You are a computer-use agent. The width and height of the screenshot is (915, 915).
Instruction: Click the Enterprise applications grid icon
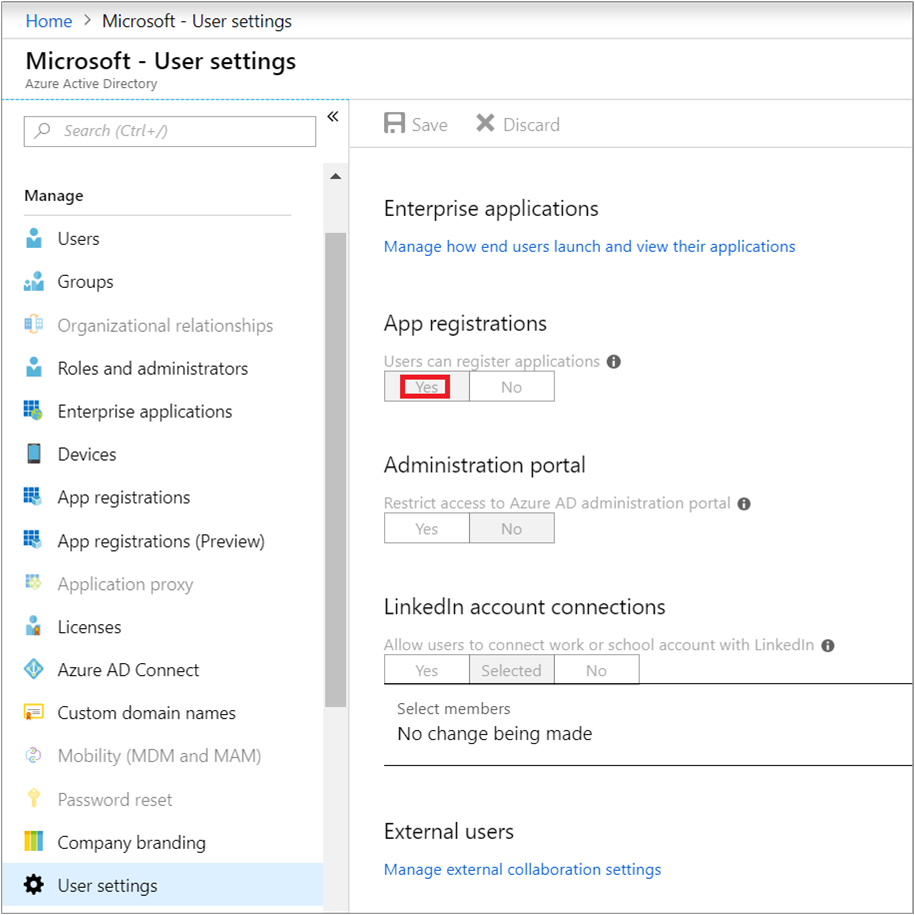tap(33, 410)
